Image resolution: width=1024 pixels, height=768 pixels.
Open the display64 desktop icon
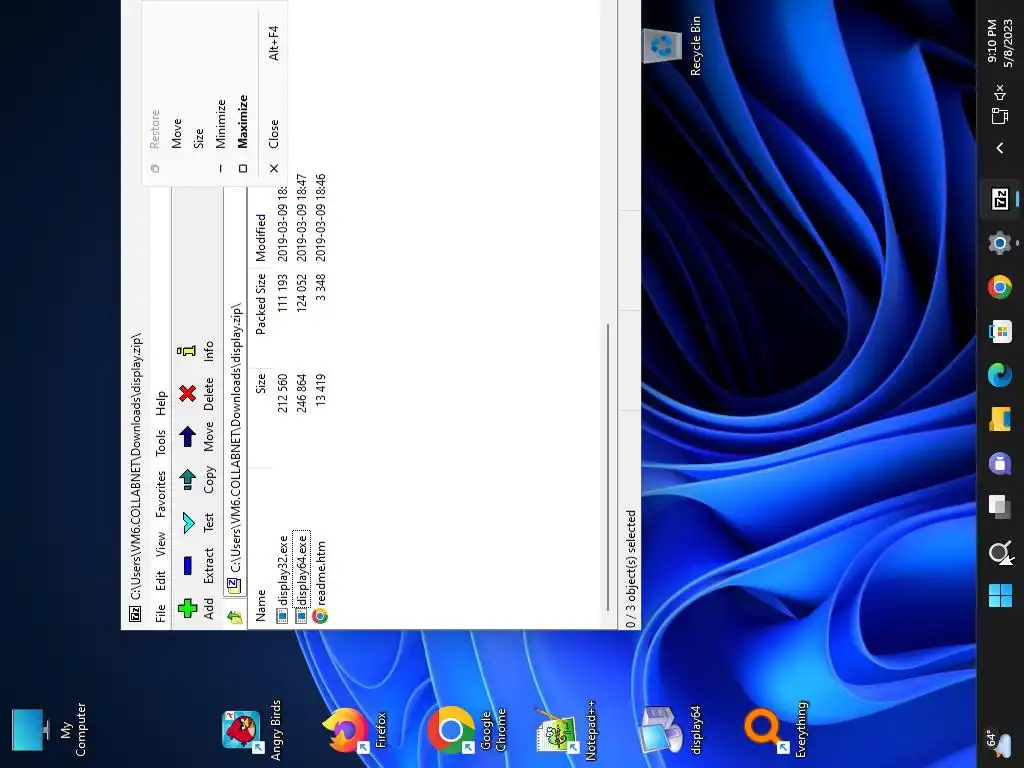tap(671, 729)
